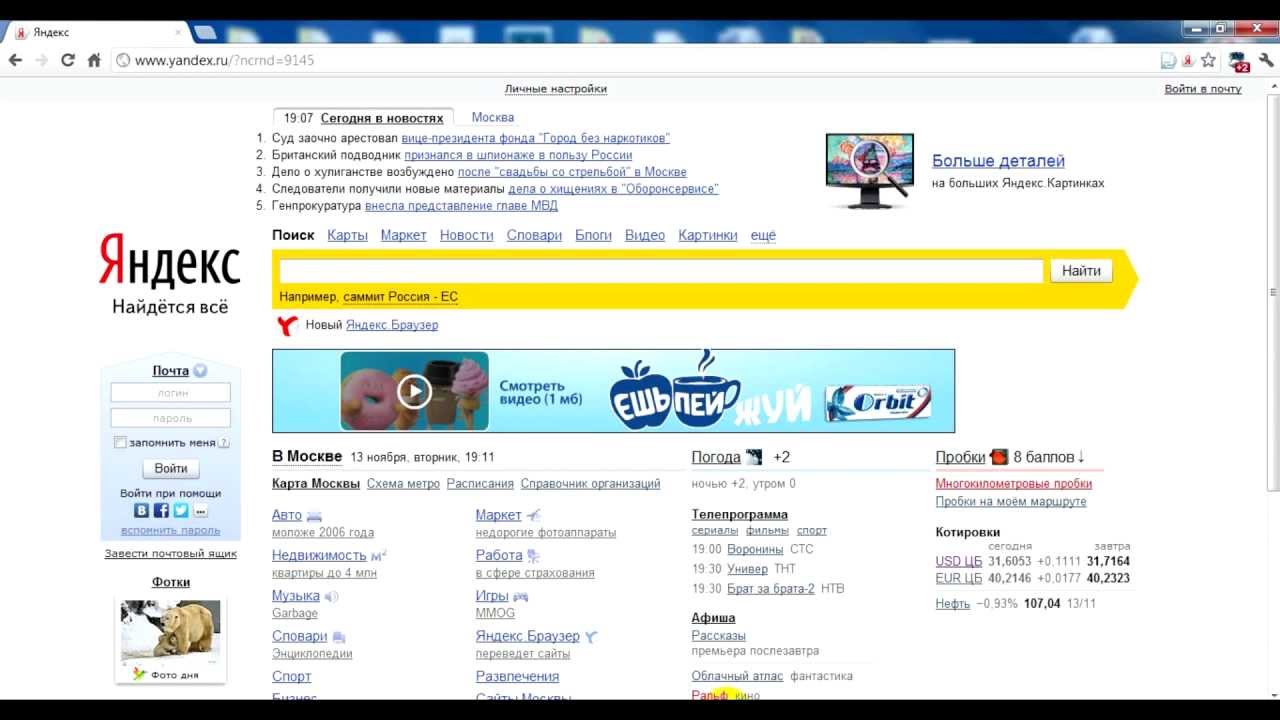Screen dimensions: 1280x720
Task: Open the help question mark by запомнить меня
Action: (x=223, y=443)
